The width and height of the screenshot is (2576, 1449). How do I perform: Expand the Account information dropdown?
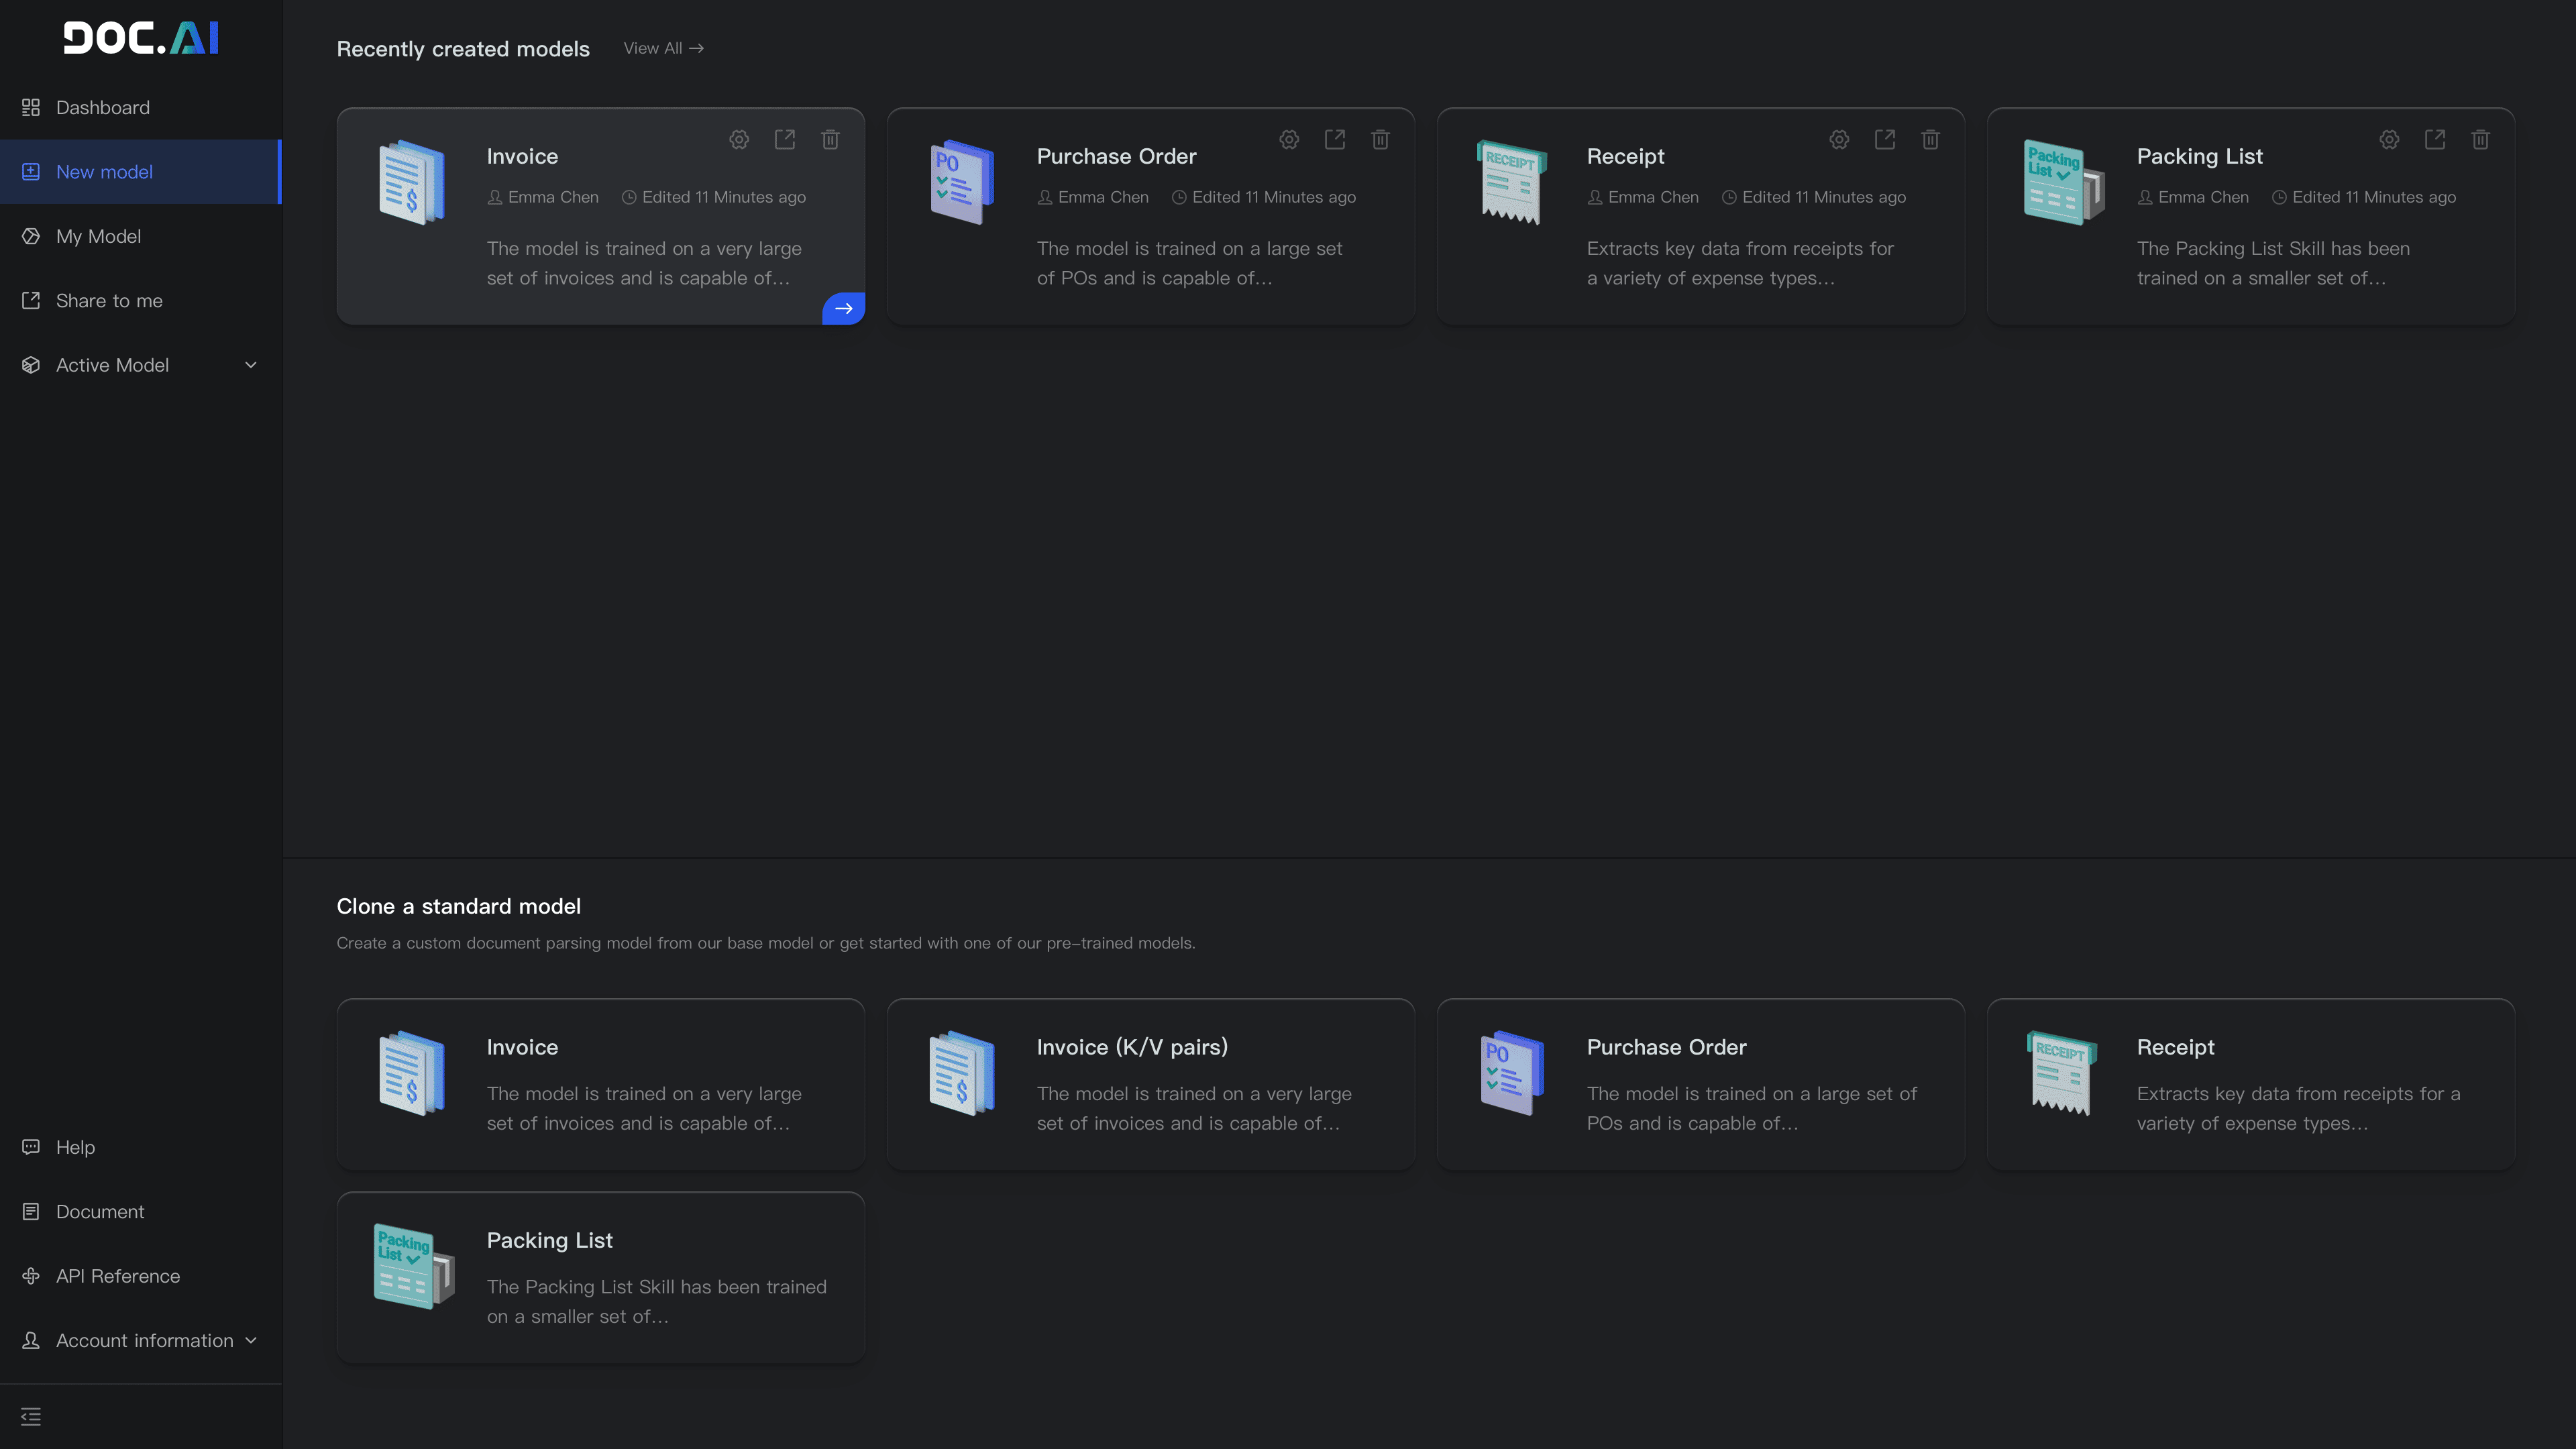click(x=251, y=1340)
